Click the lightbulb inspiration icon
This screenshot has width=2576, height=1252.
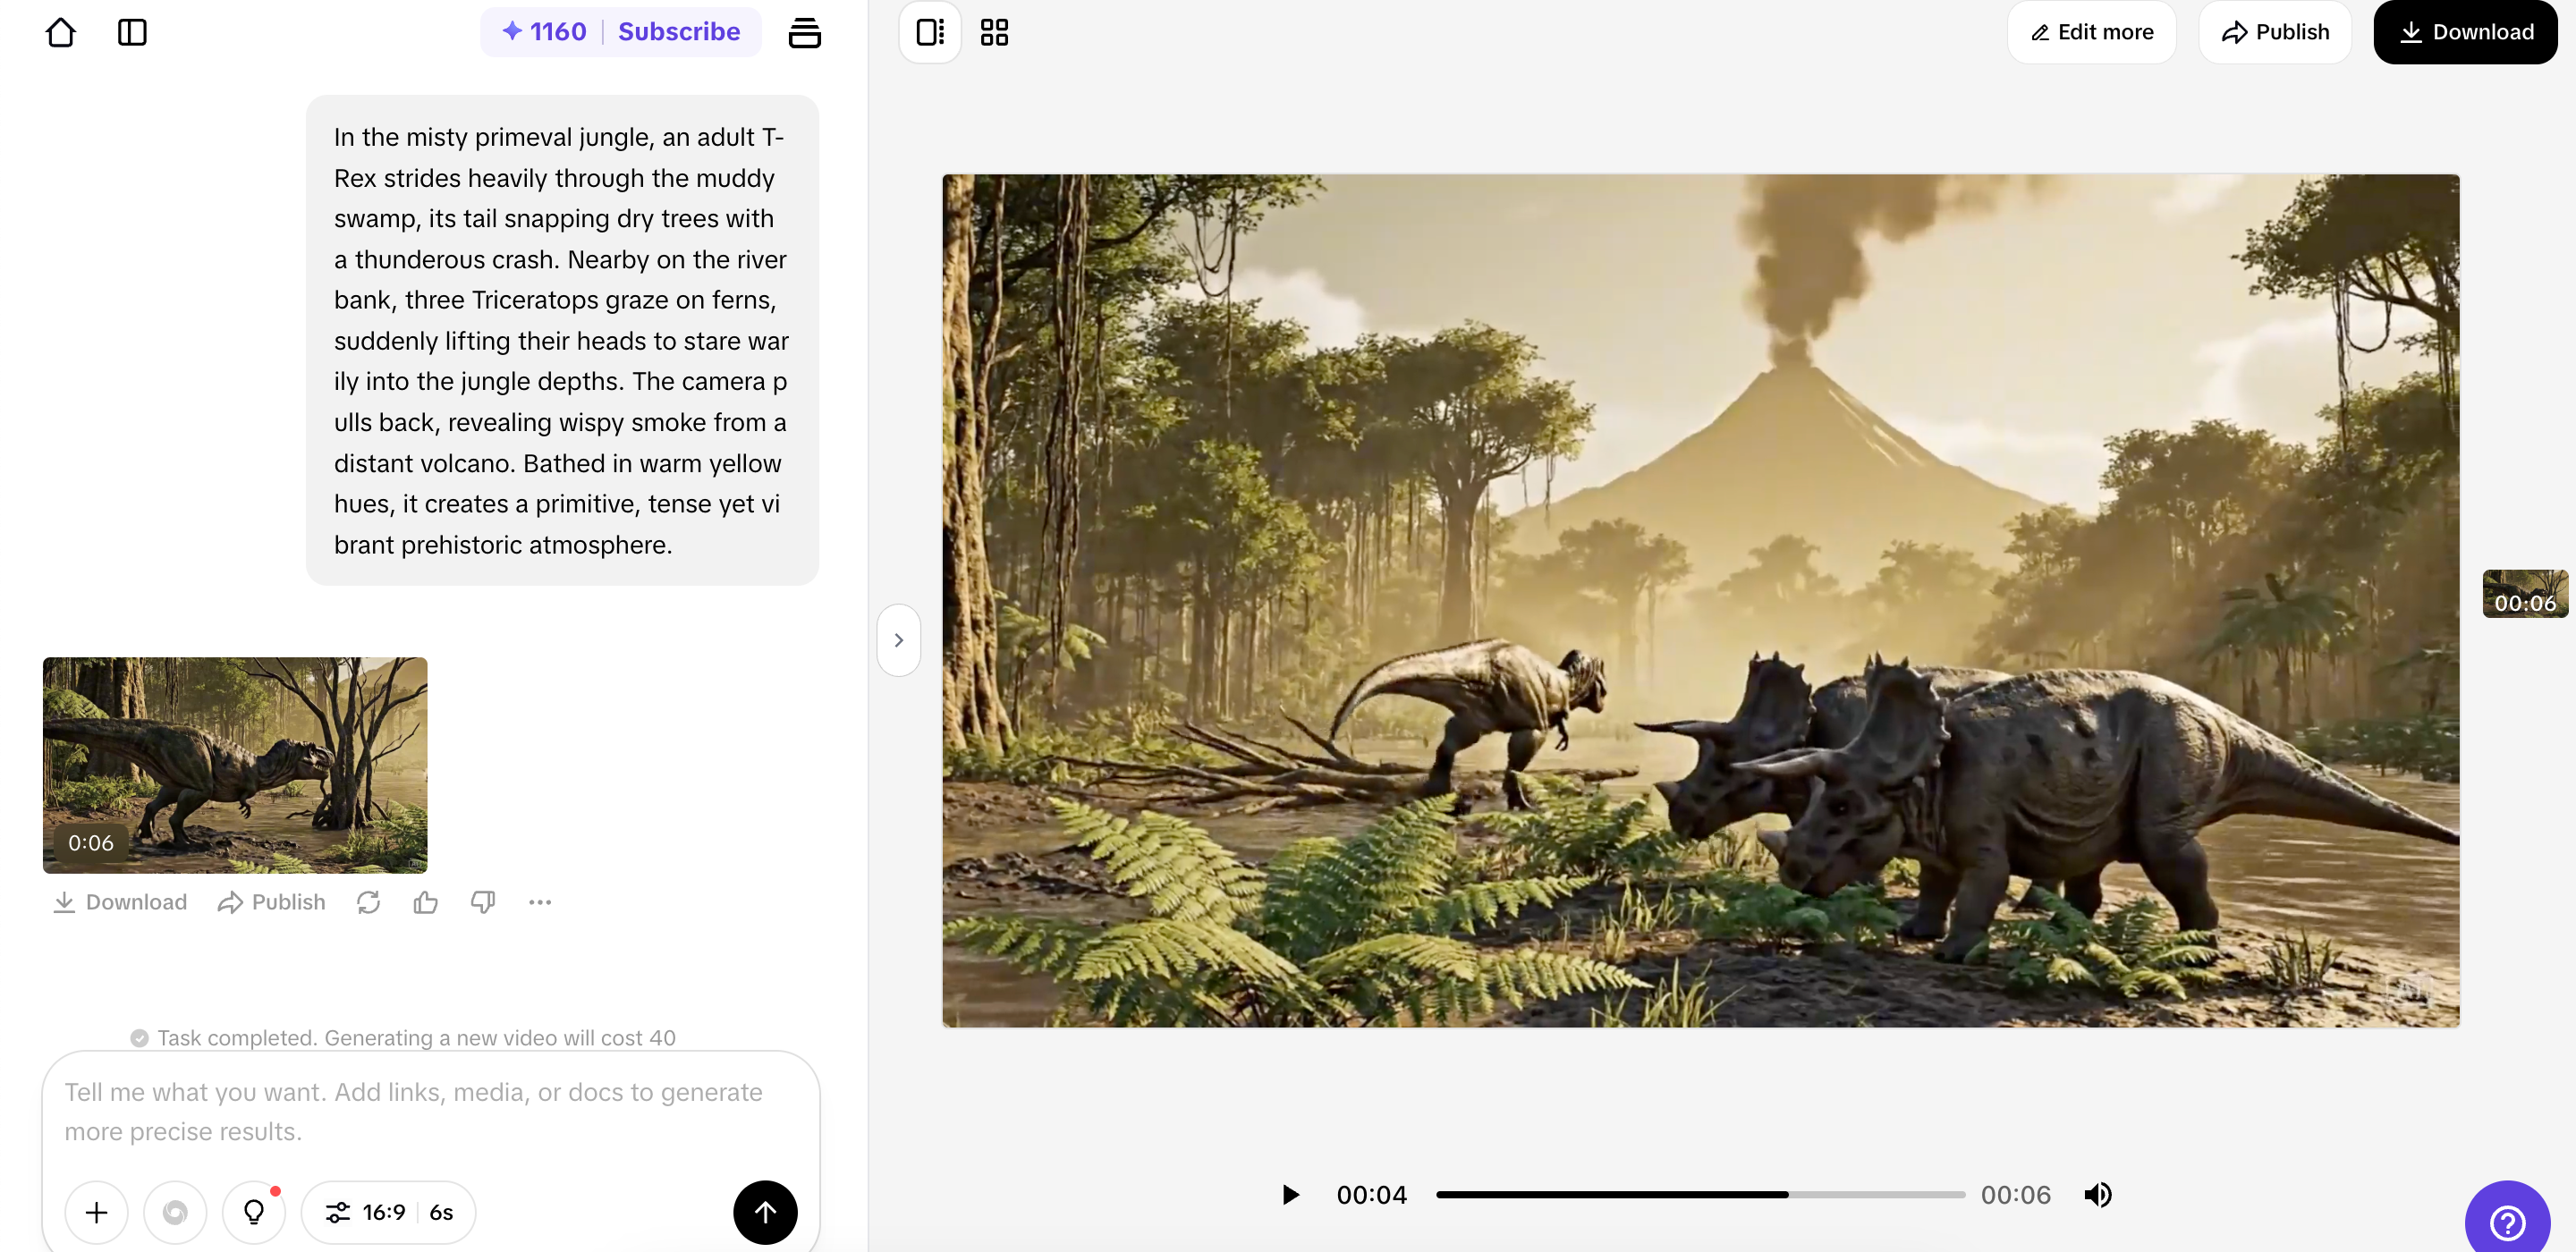pos(254,1212)
